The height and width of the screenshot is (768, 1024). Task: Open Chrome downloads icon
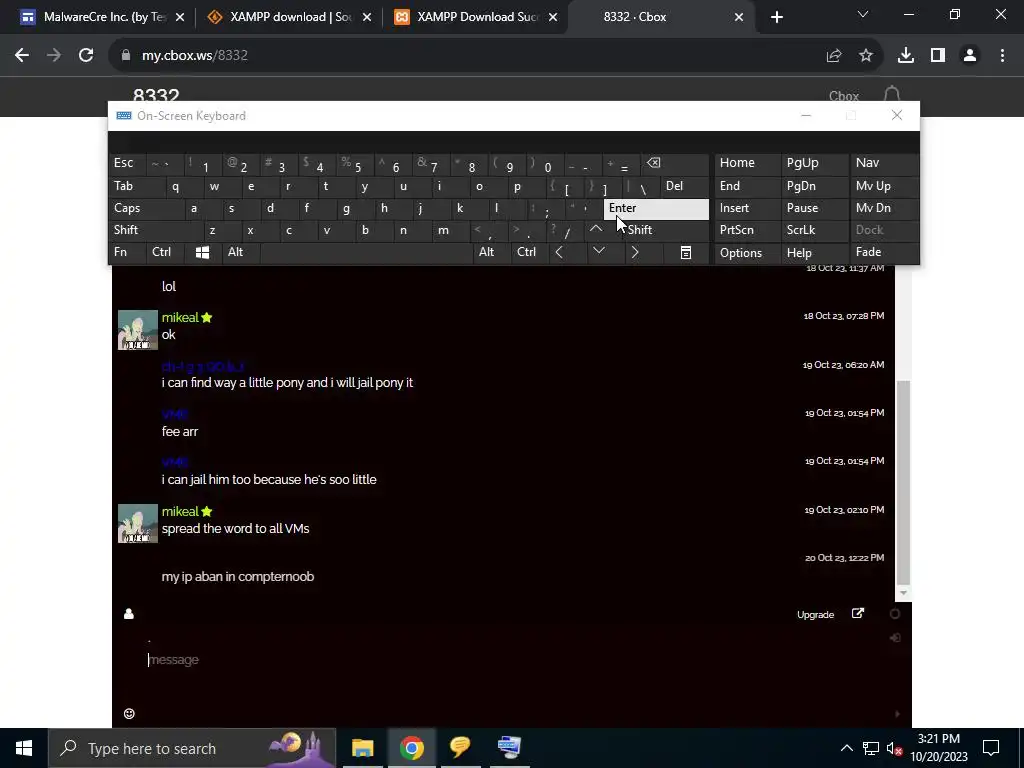(906, 56)
